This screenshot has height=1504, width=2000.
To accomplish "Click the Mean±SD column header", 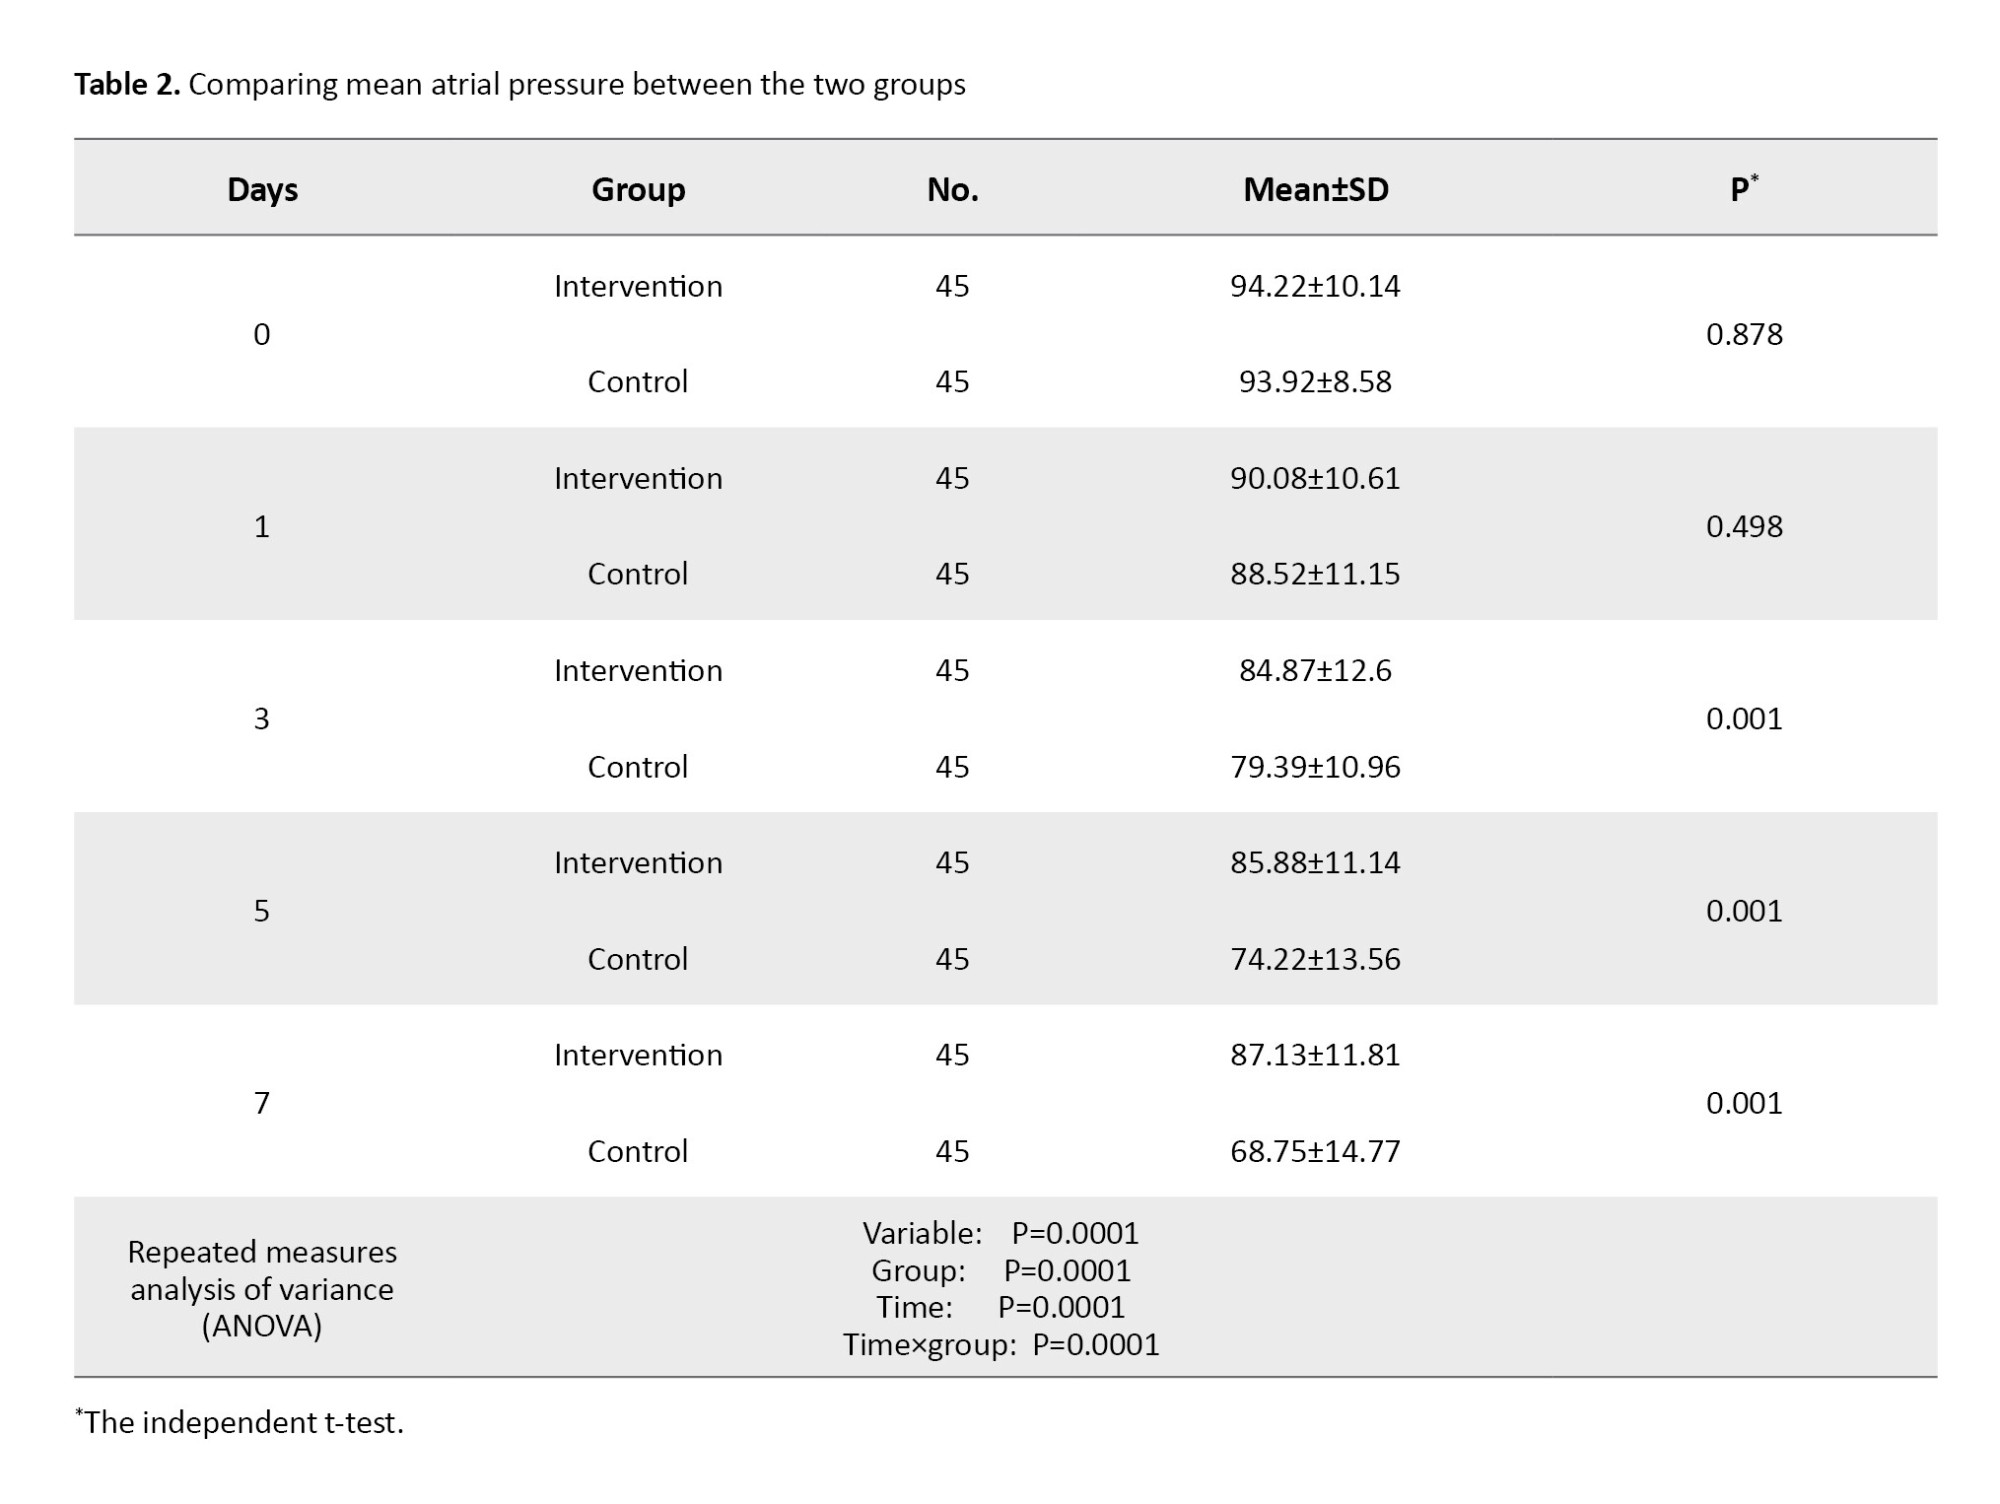I will pyautogui.click(x=1315, y=189).
